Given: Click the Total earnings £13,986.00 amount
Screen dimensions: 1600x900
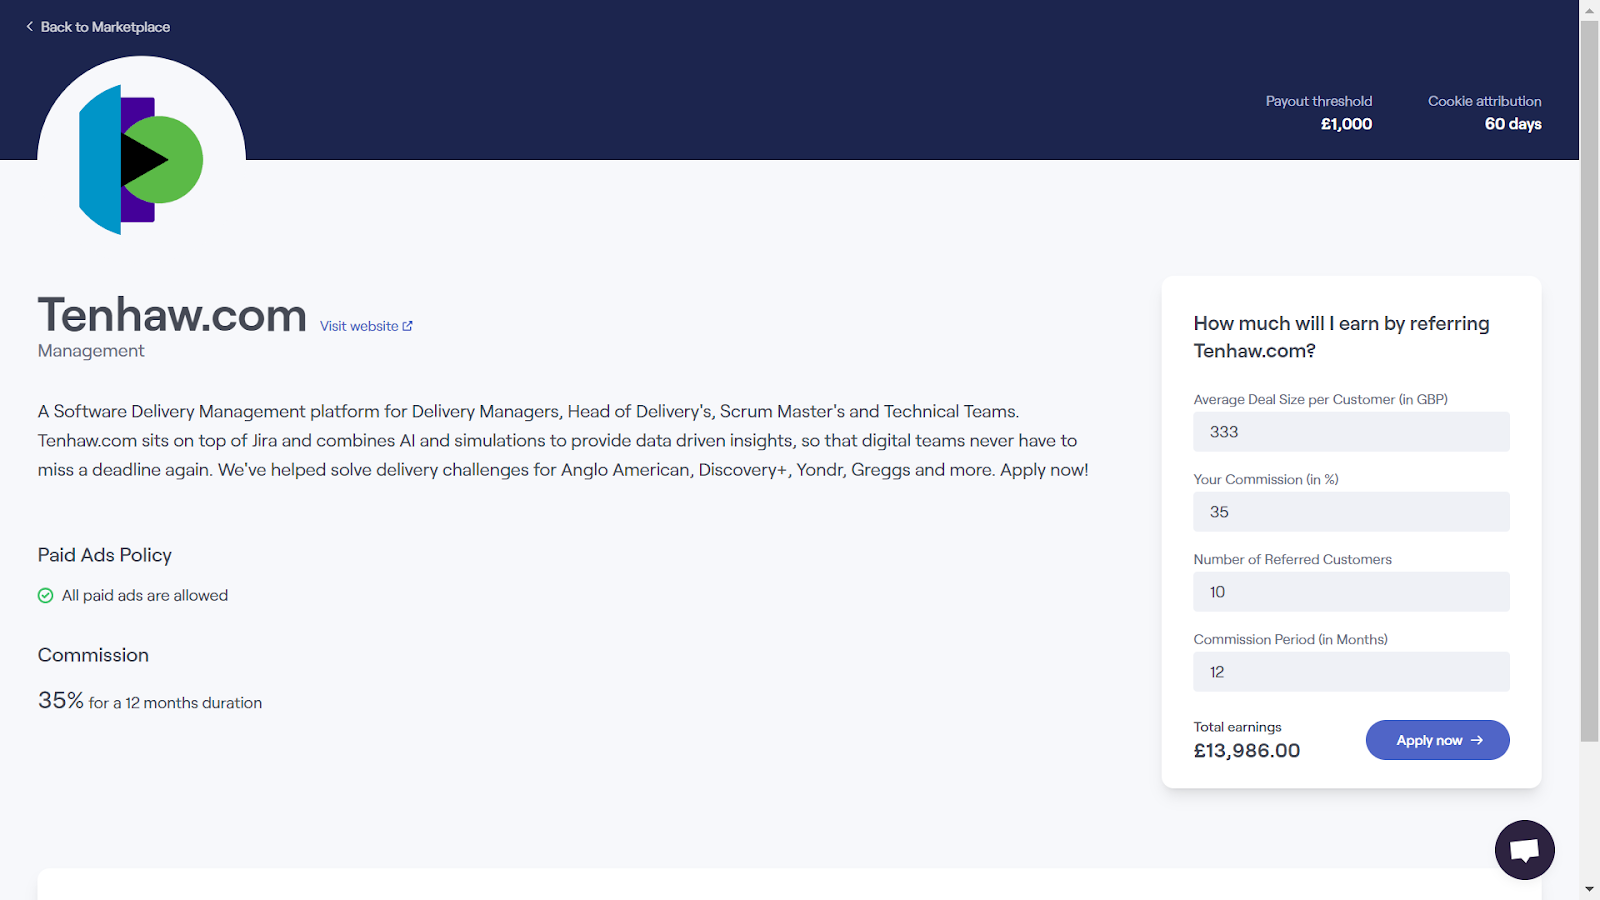Looking at the screenshot, I should click(x=1246, y=751).
